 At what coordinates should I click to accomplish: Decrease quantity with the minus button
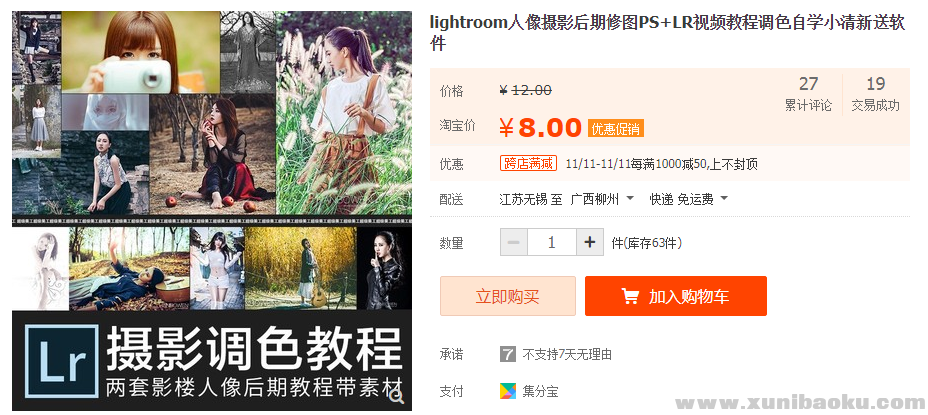(x=514, y=242)
